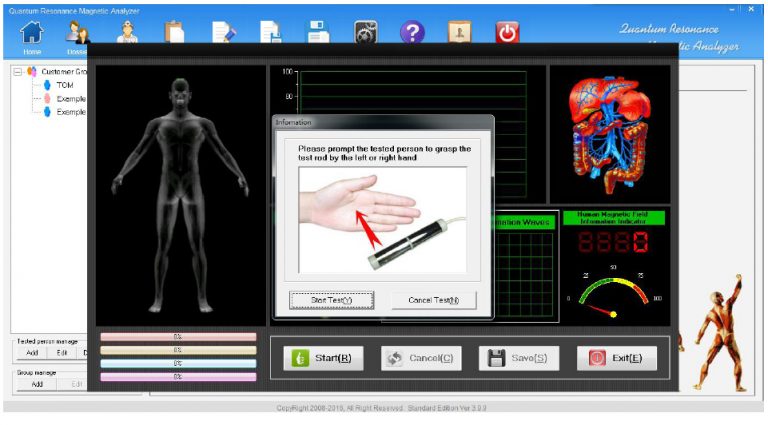Click the red power exit icon
The width and height of the screenshot is (768, 425).
point(508,33)
